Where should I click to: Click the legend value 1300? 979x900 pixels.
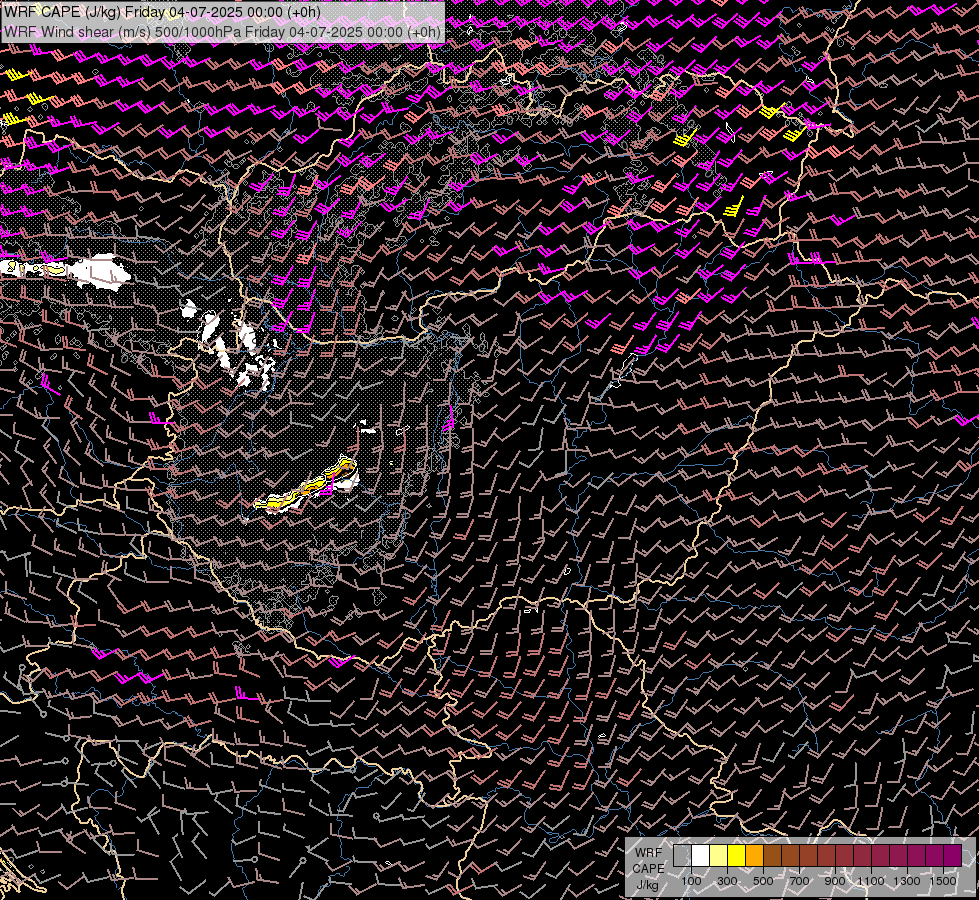tap(907, 881)
